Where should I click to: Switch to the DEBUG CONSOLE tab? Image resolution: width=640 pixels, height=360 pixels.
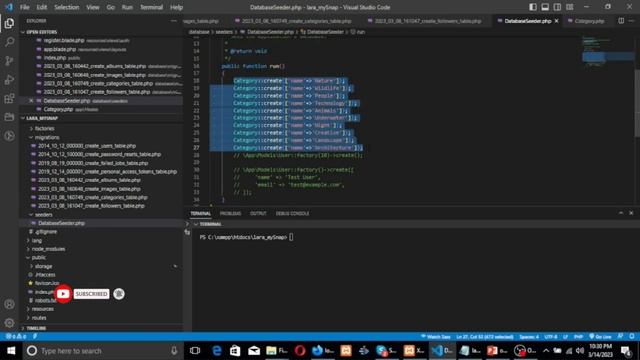pos(292,213)
